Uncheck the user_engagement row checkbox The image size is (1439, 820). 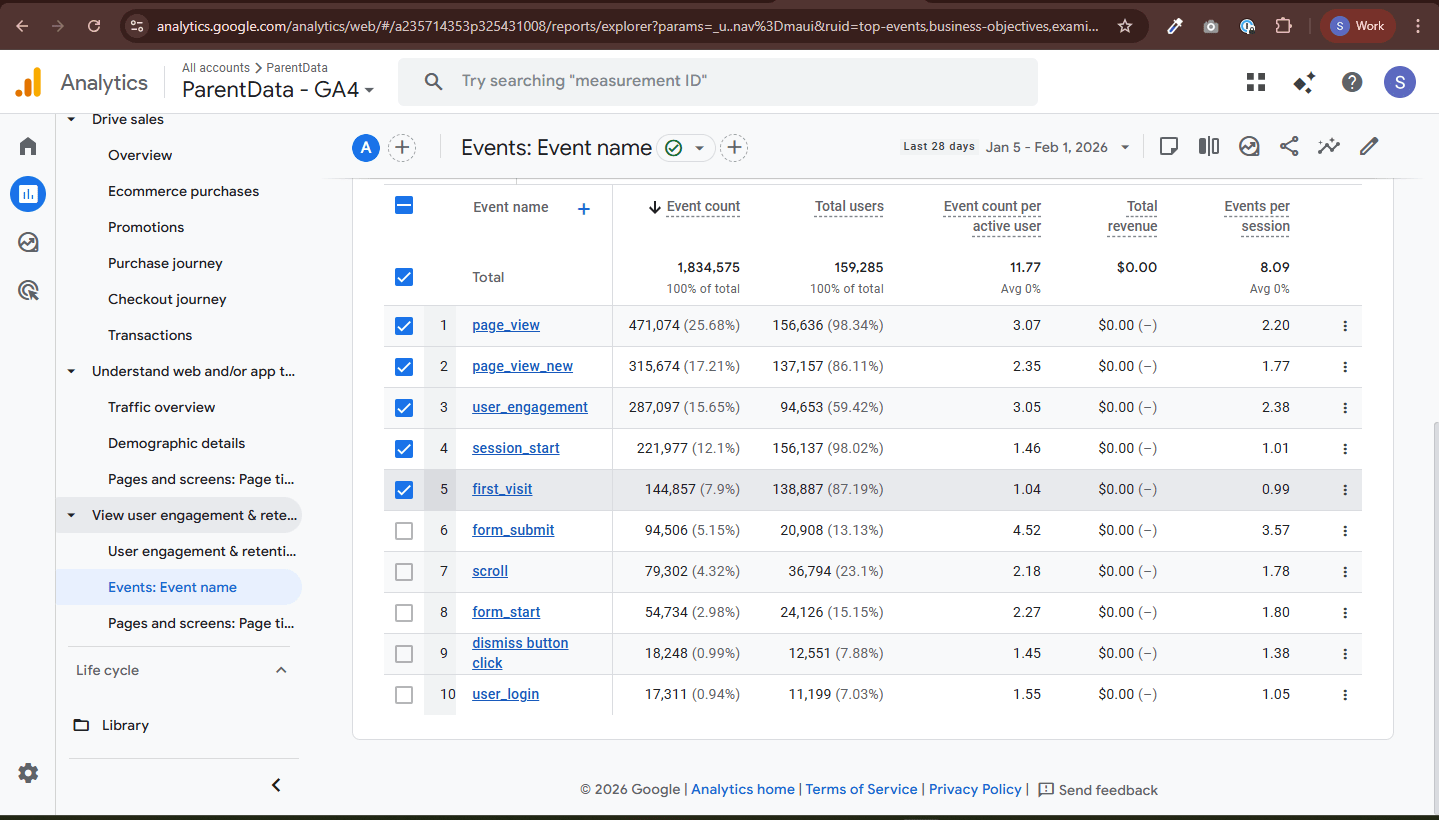404,408
